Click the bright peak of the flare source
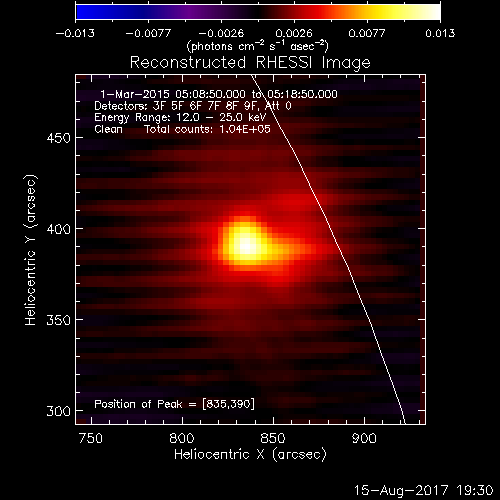 [x=246, y=247]
